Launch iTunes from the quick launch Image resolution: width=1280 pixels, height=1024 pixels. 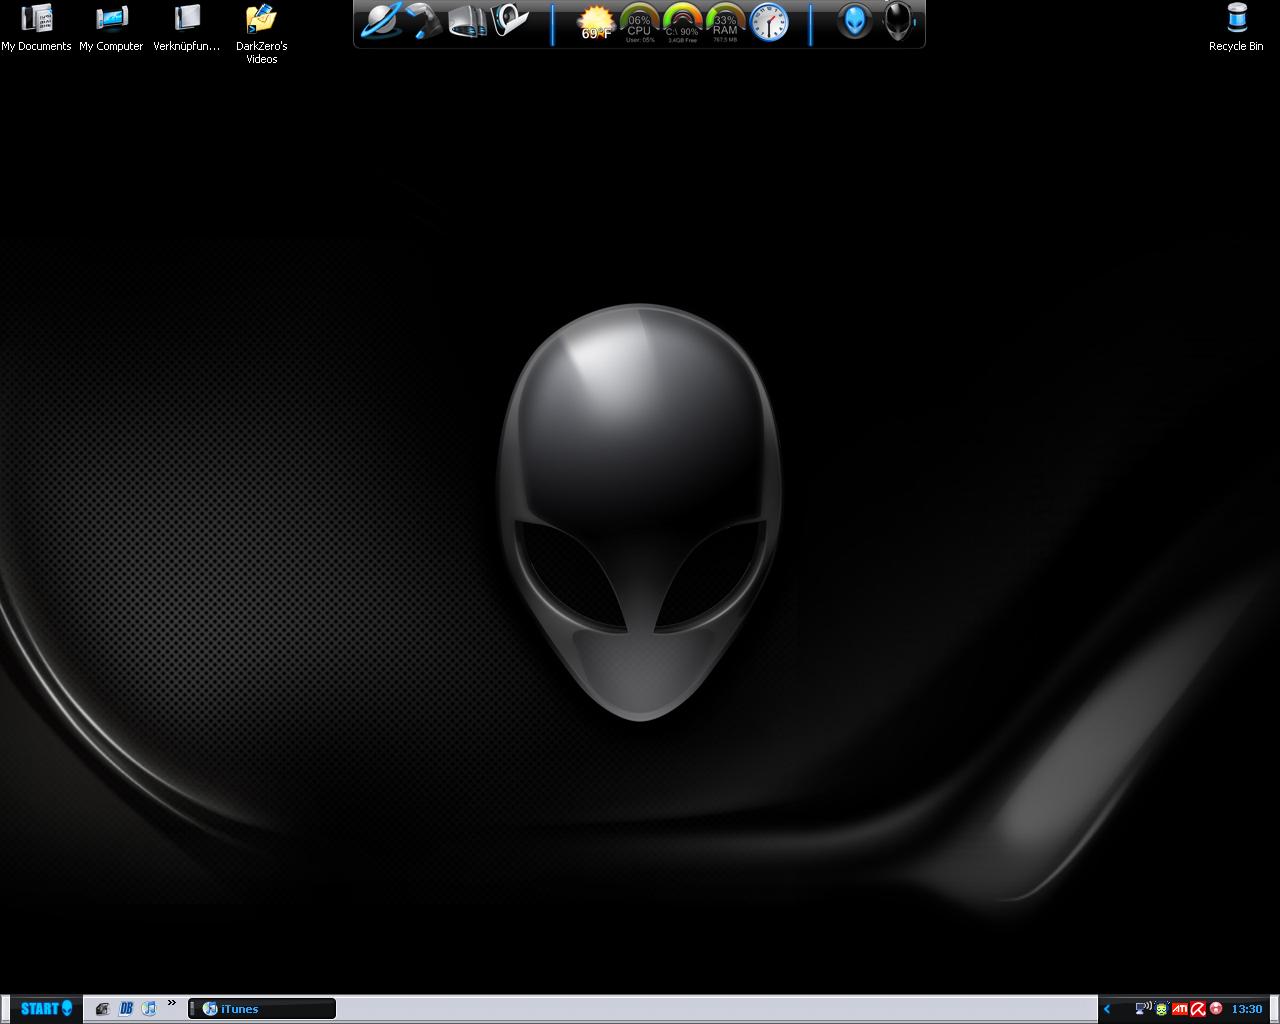click(149, 1009)
